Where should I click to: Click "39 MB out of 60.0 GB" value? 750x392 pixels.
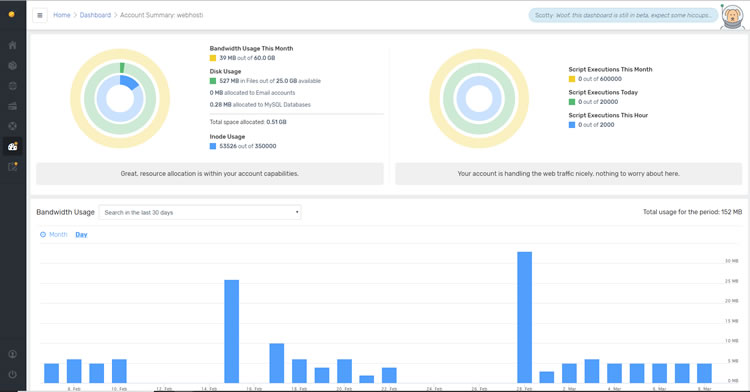click(x=247, y=58)
